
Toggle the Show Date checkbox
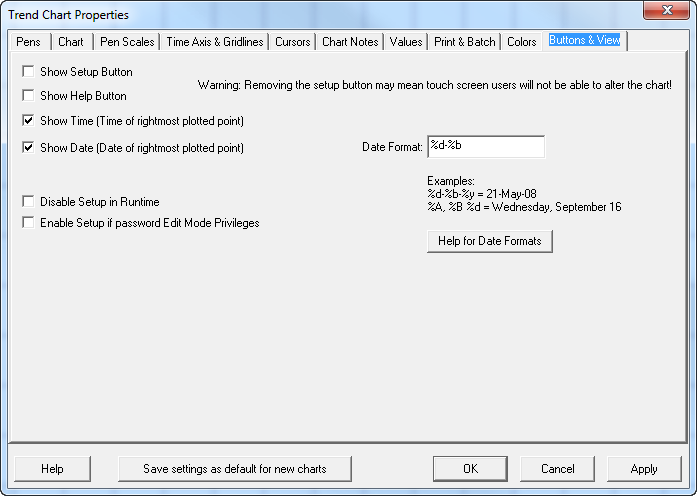click(x=28, y=148)
